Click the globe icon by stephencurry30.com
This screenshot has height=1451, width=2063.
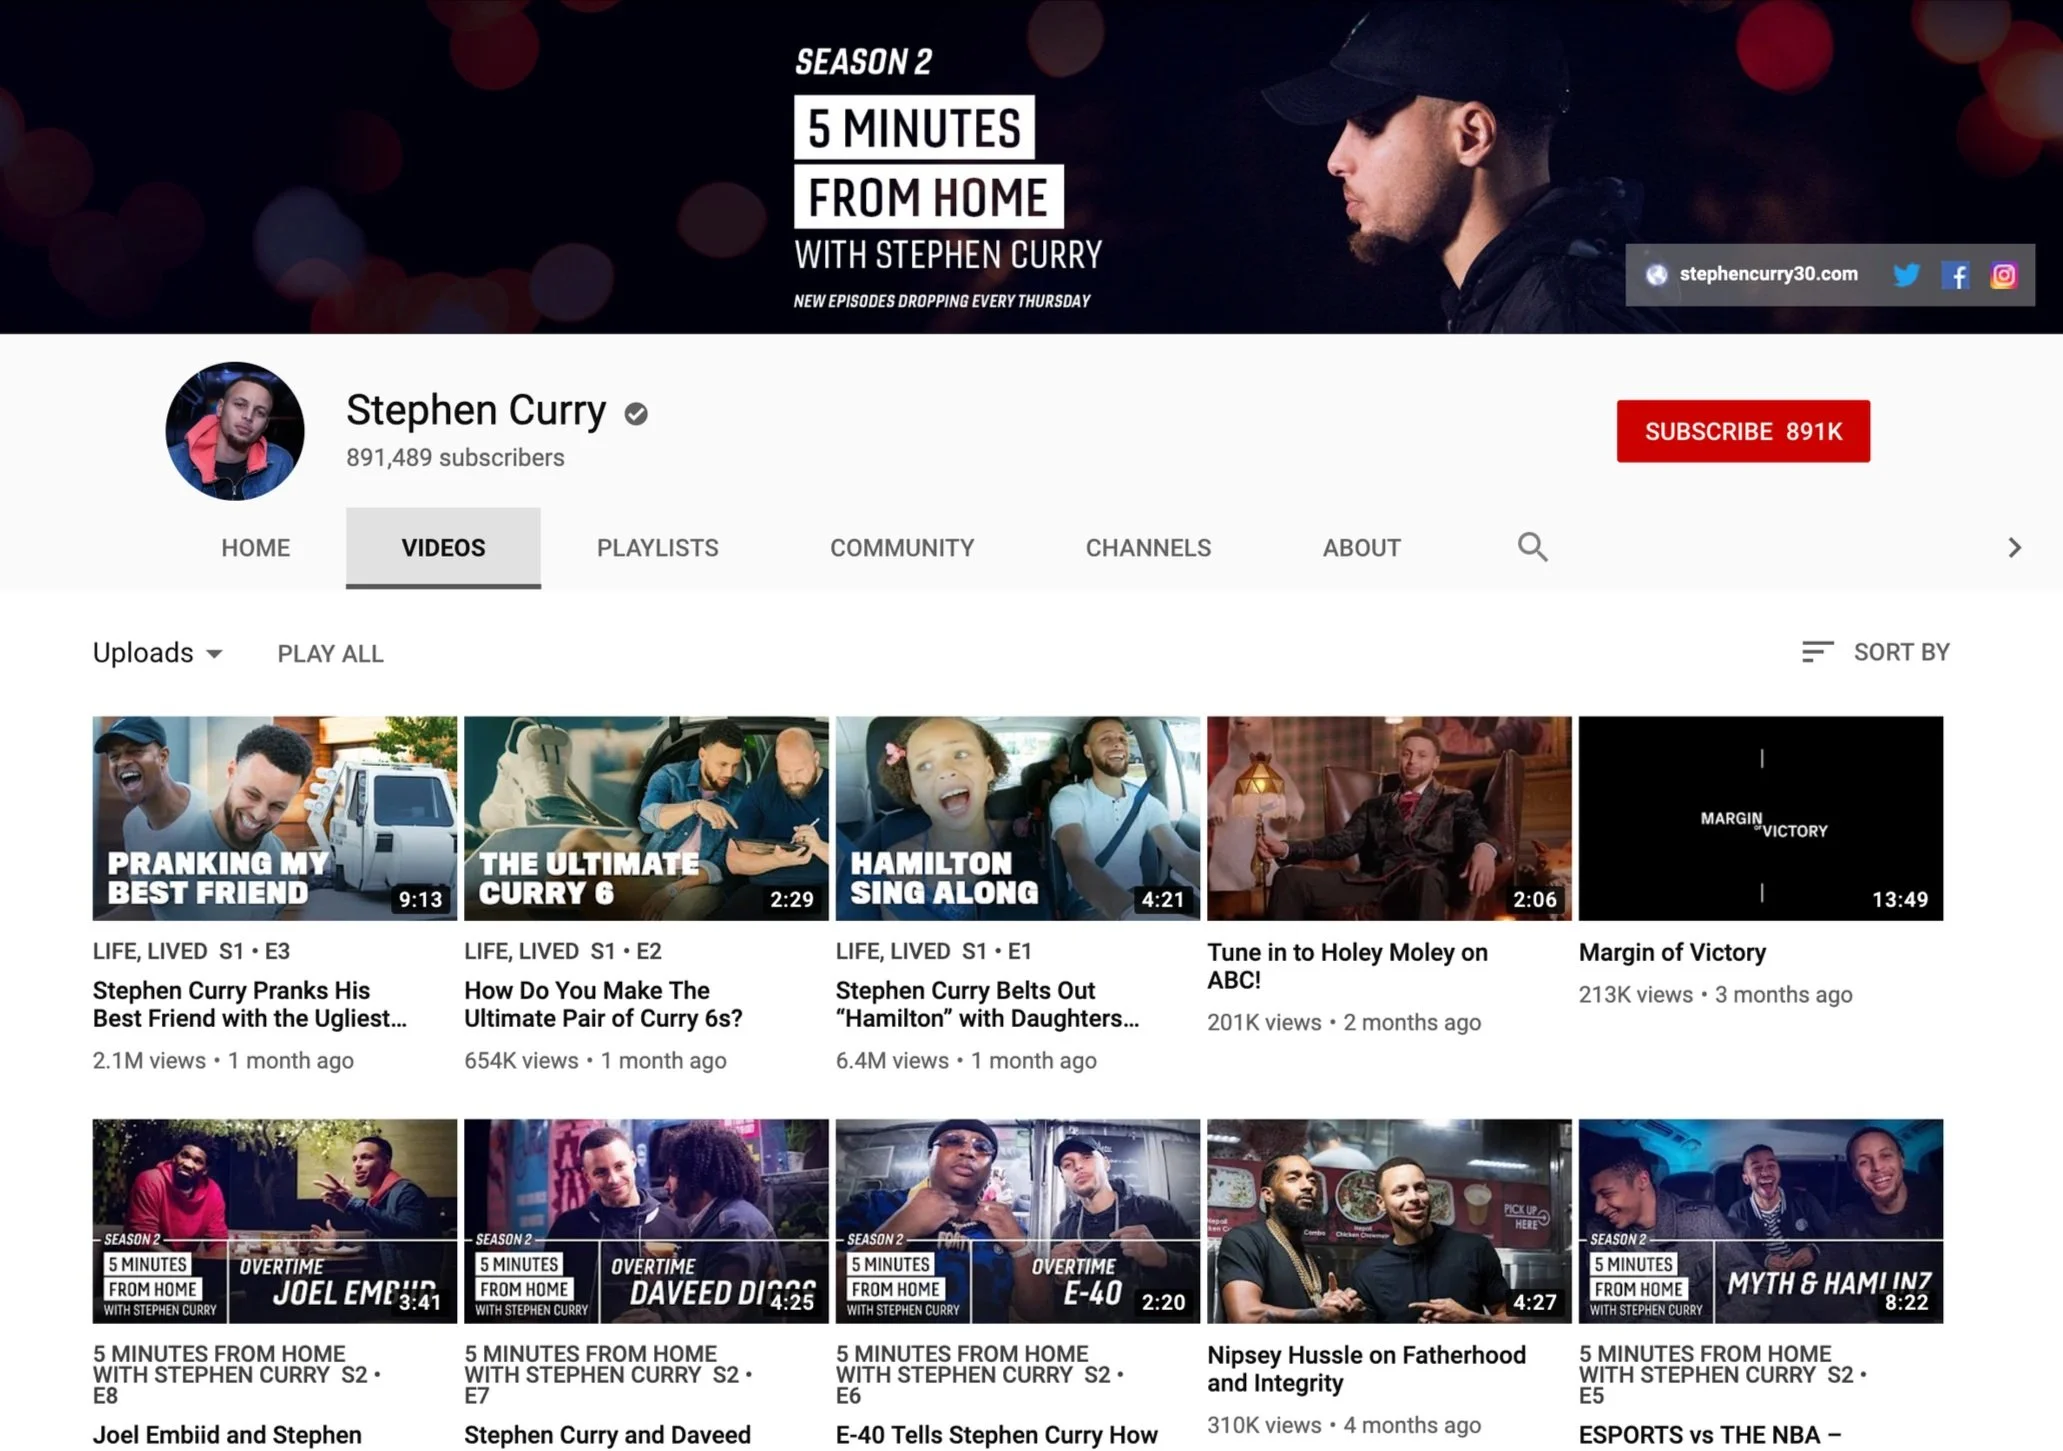click(x=1657, y=275)
